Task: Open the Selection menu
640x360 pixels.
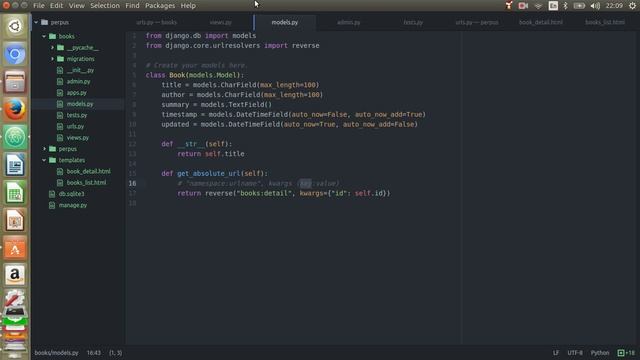Action: tap(105, 6)
